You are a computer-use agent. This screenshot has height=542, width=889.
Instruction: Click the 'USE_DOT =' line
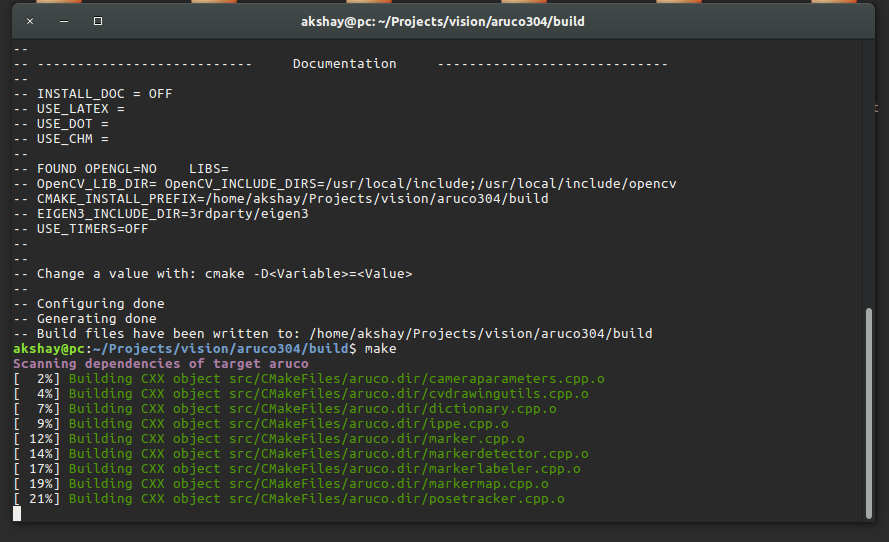[x=61, y=124]
